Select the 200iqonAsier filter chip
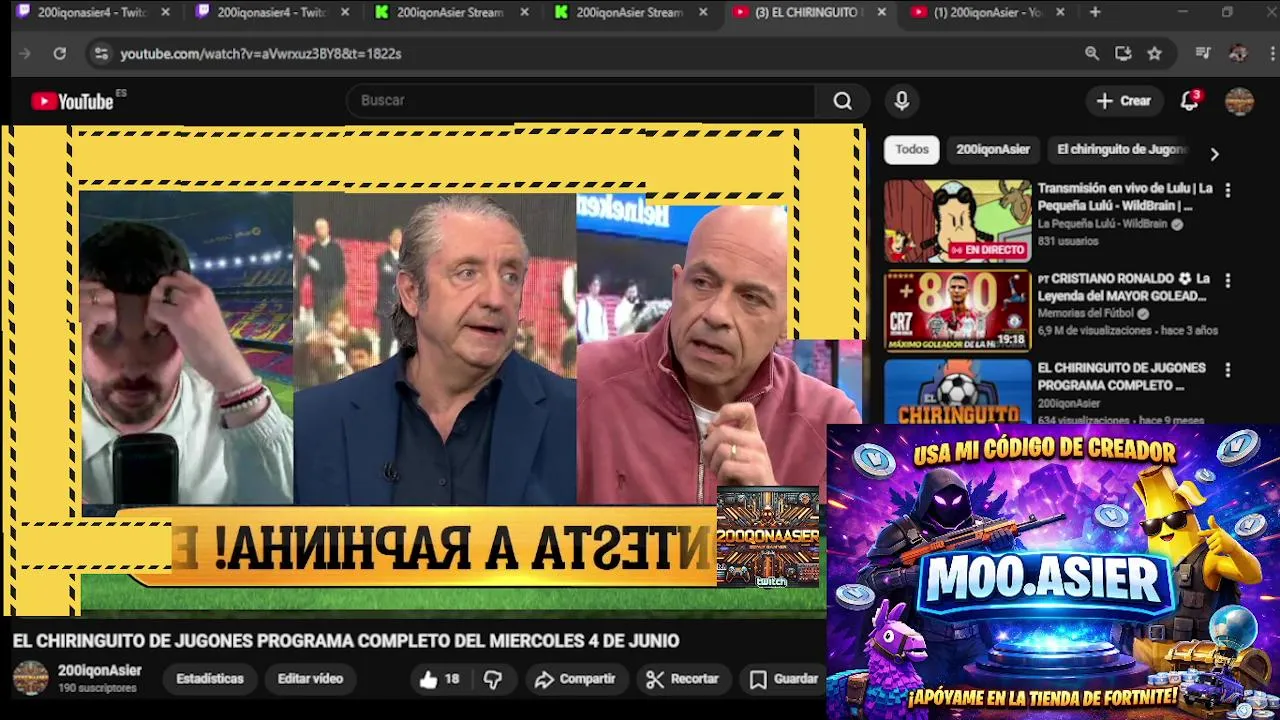This screenshot has height=720, width=1280. 992,150
